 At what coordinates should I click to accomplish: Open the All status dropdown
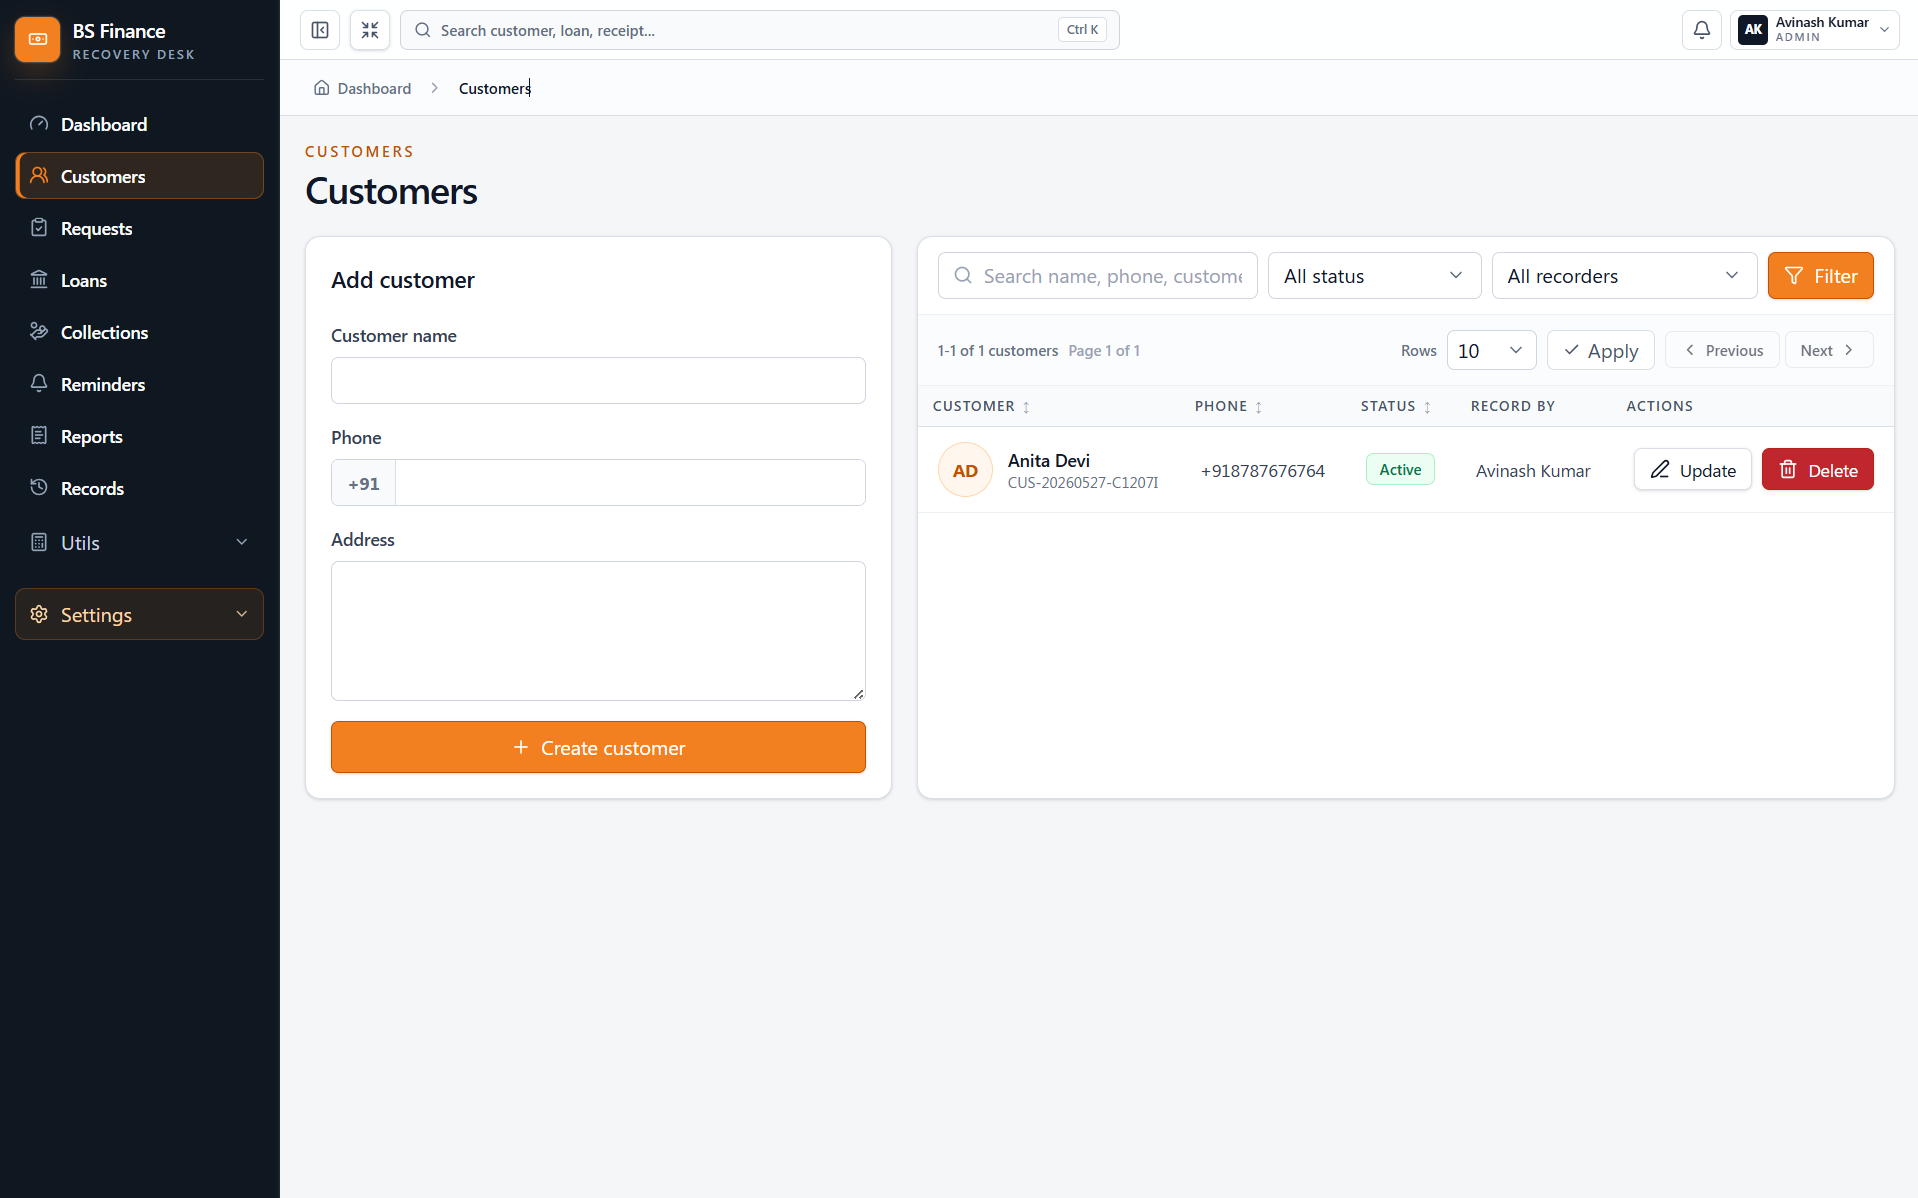coord(1374,276)
